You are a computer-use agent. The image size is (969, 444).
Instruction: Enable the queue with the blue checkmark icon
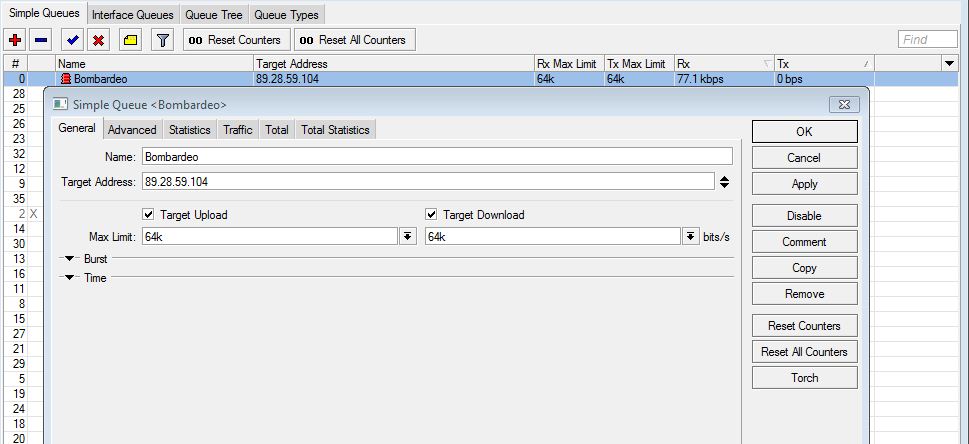click(x=72, y=40)
